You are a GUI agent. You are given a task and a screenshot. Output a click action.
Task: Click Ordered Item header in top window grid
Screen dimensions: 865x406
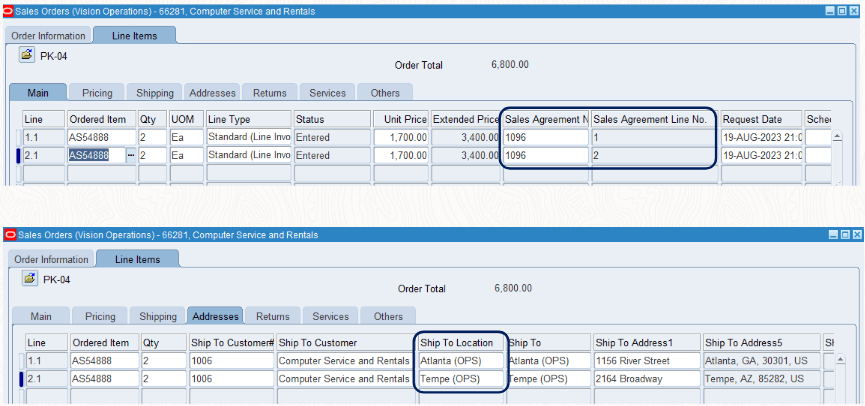[102, 119]
